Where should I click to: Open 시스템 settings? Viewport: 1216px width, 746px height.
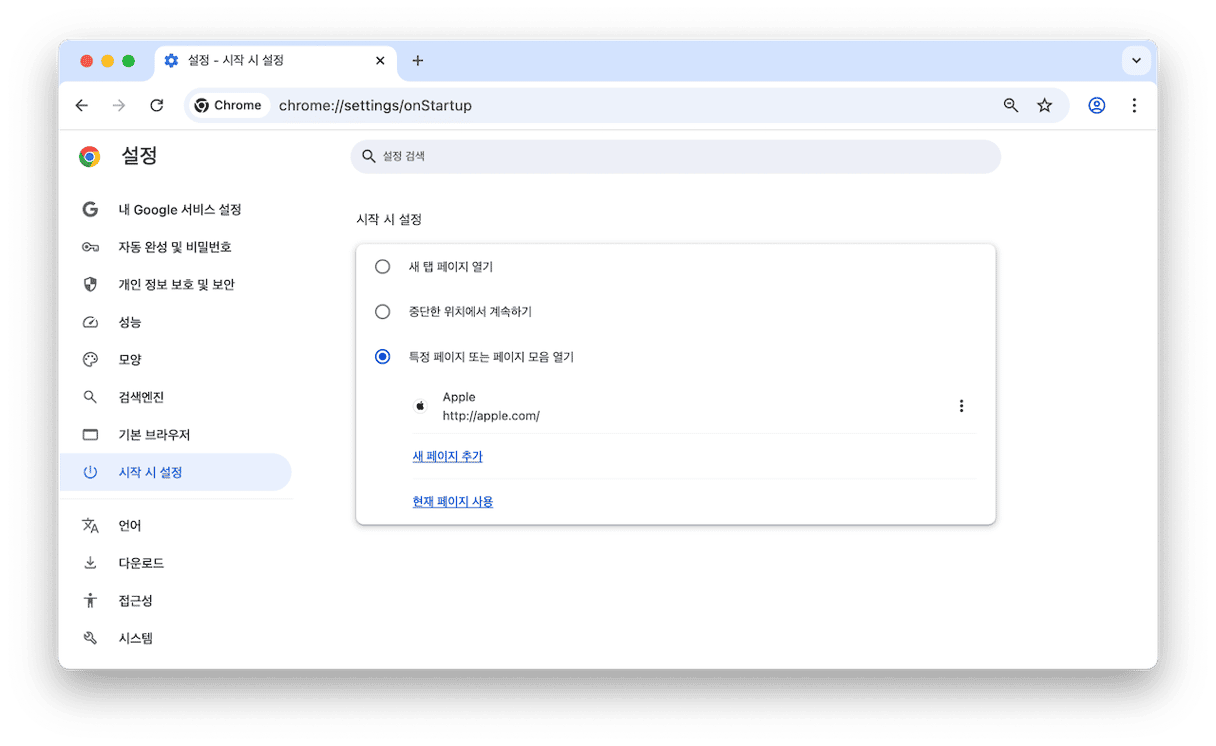(x=175, y=638)
